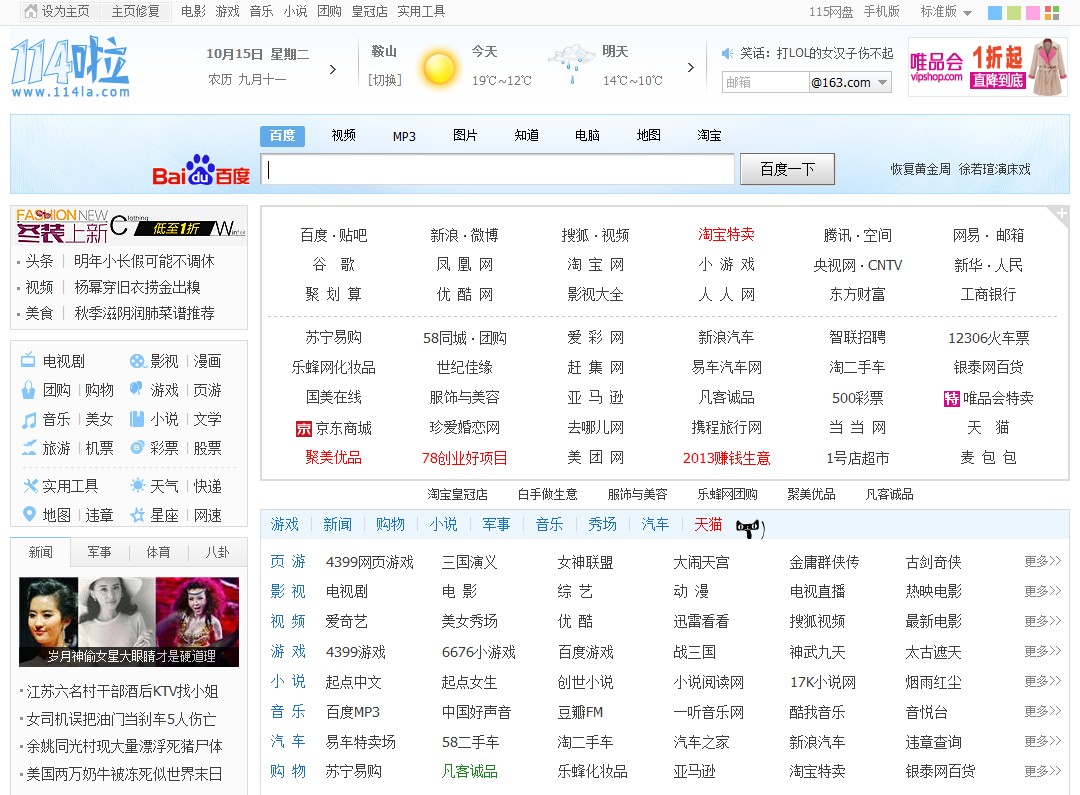Screen dimensions: 1080x795
Task: Click inside the Baidu search input field
Action: (x=495, y=169)
